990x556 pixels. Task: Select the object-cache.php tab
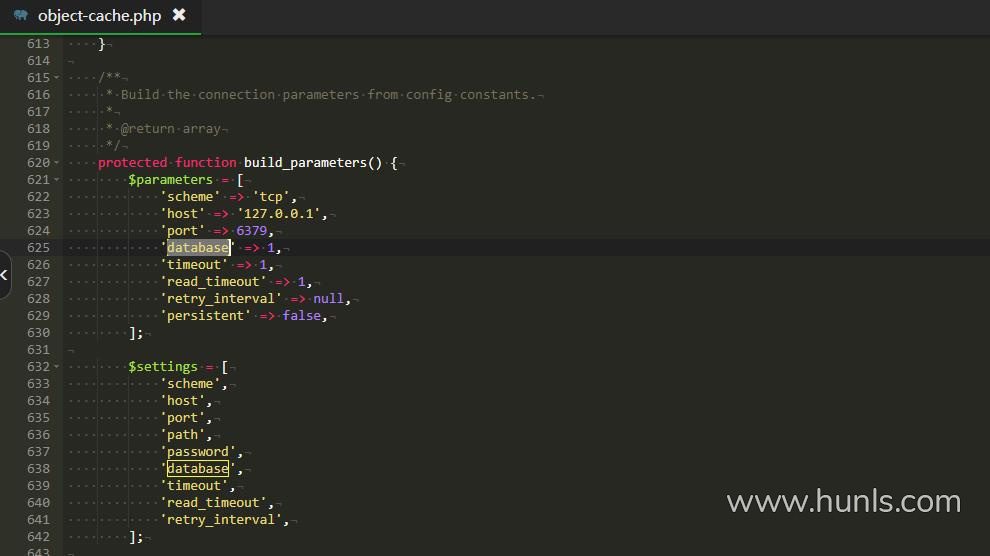tap(100, 16)
